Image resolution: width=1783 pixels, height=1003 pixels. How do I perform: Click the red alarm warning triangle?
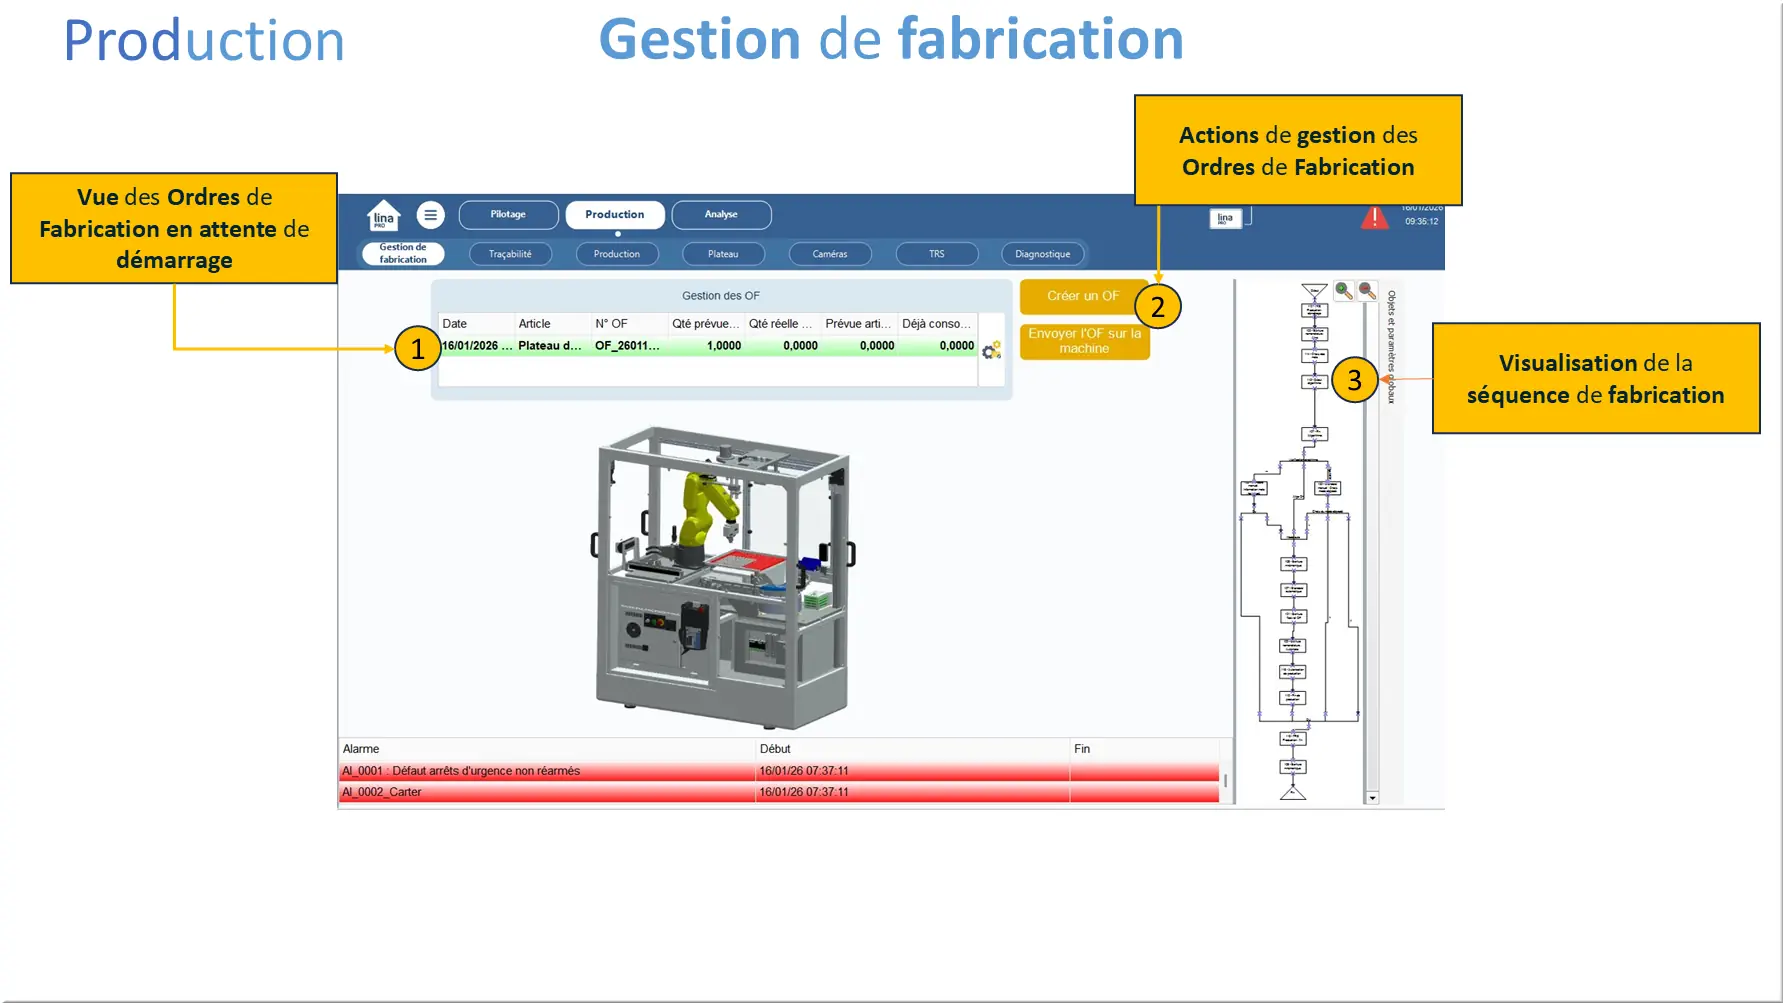[1374, 217]
